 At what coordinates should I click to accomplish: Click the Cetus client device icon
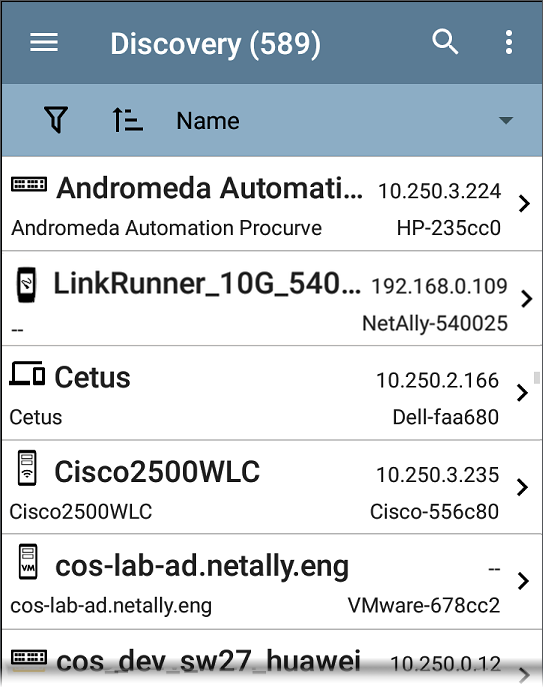(27, 373)
